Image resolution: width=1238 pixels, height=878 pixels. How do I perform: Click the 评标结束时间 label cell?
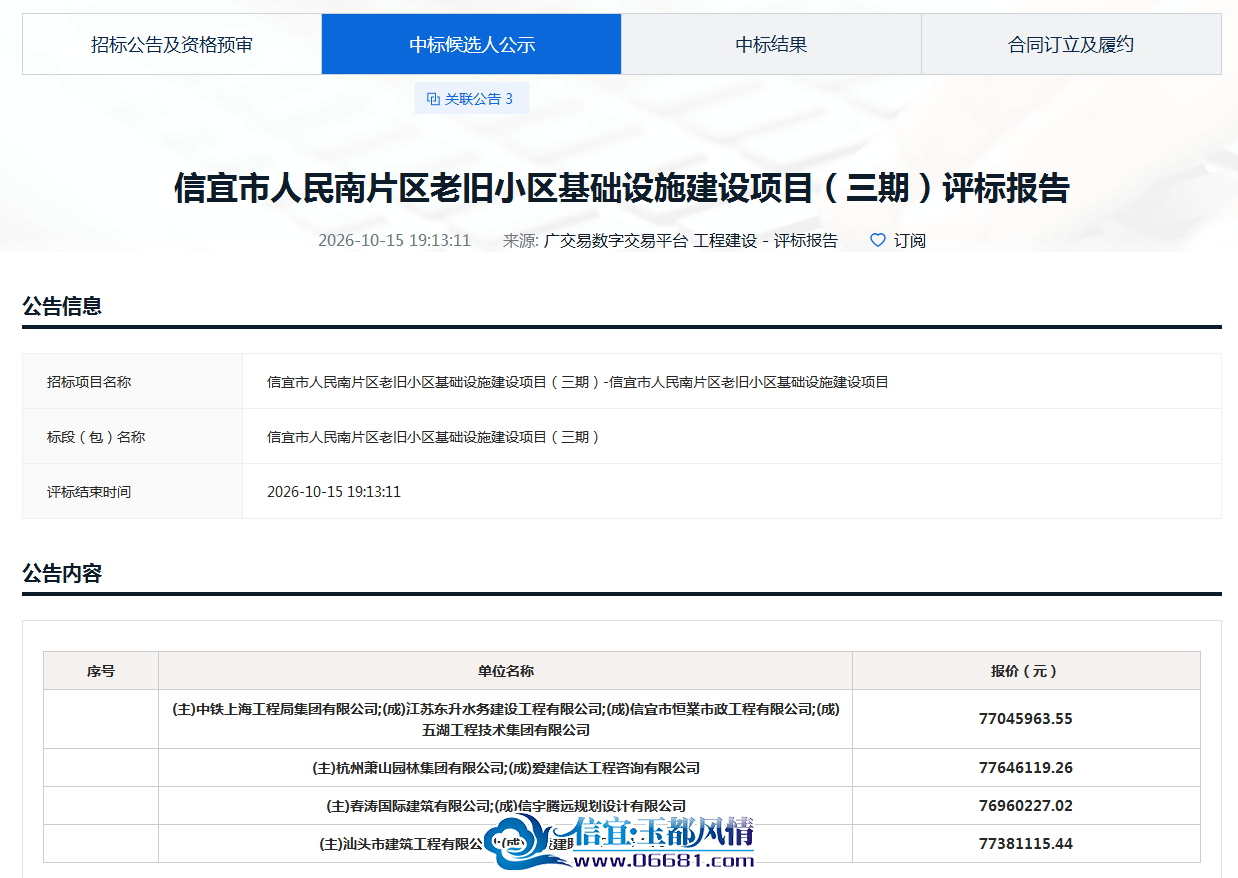coord(133,491)
